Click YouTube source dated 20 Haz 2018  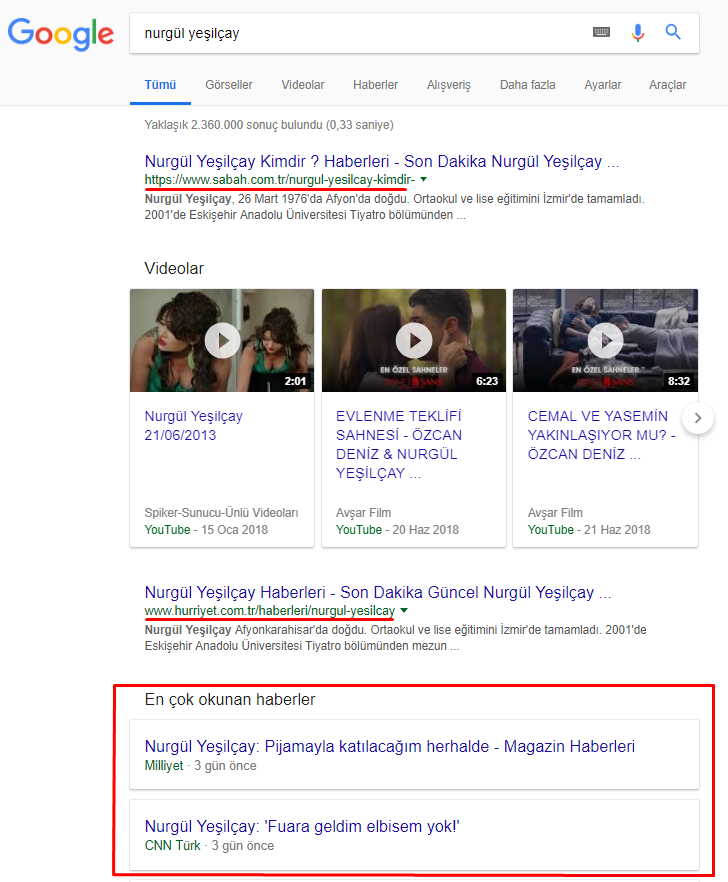tap(358, 529)
